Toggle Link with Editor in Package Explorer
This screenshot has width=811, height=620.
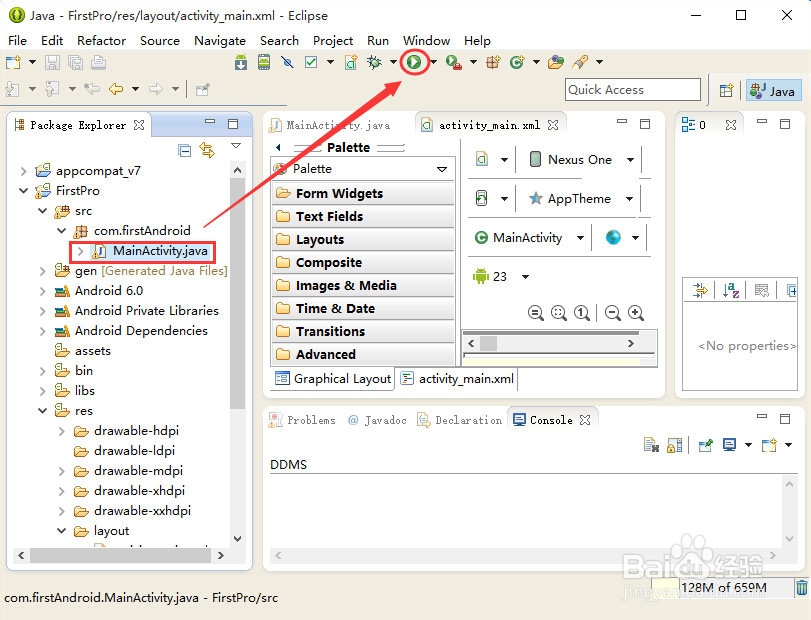pos(207,150)
